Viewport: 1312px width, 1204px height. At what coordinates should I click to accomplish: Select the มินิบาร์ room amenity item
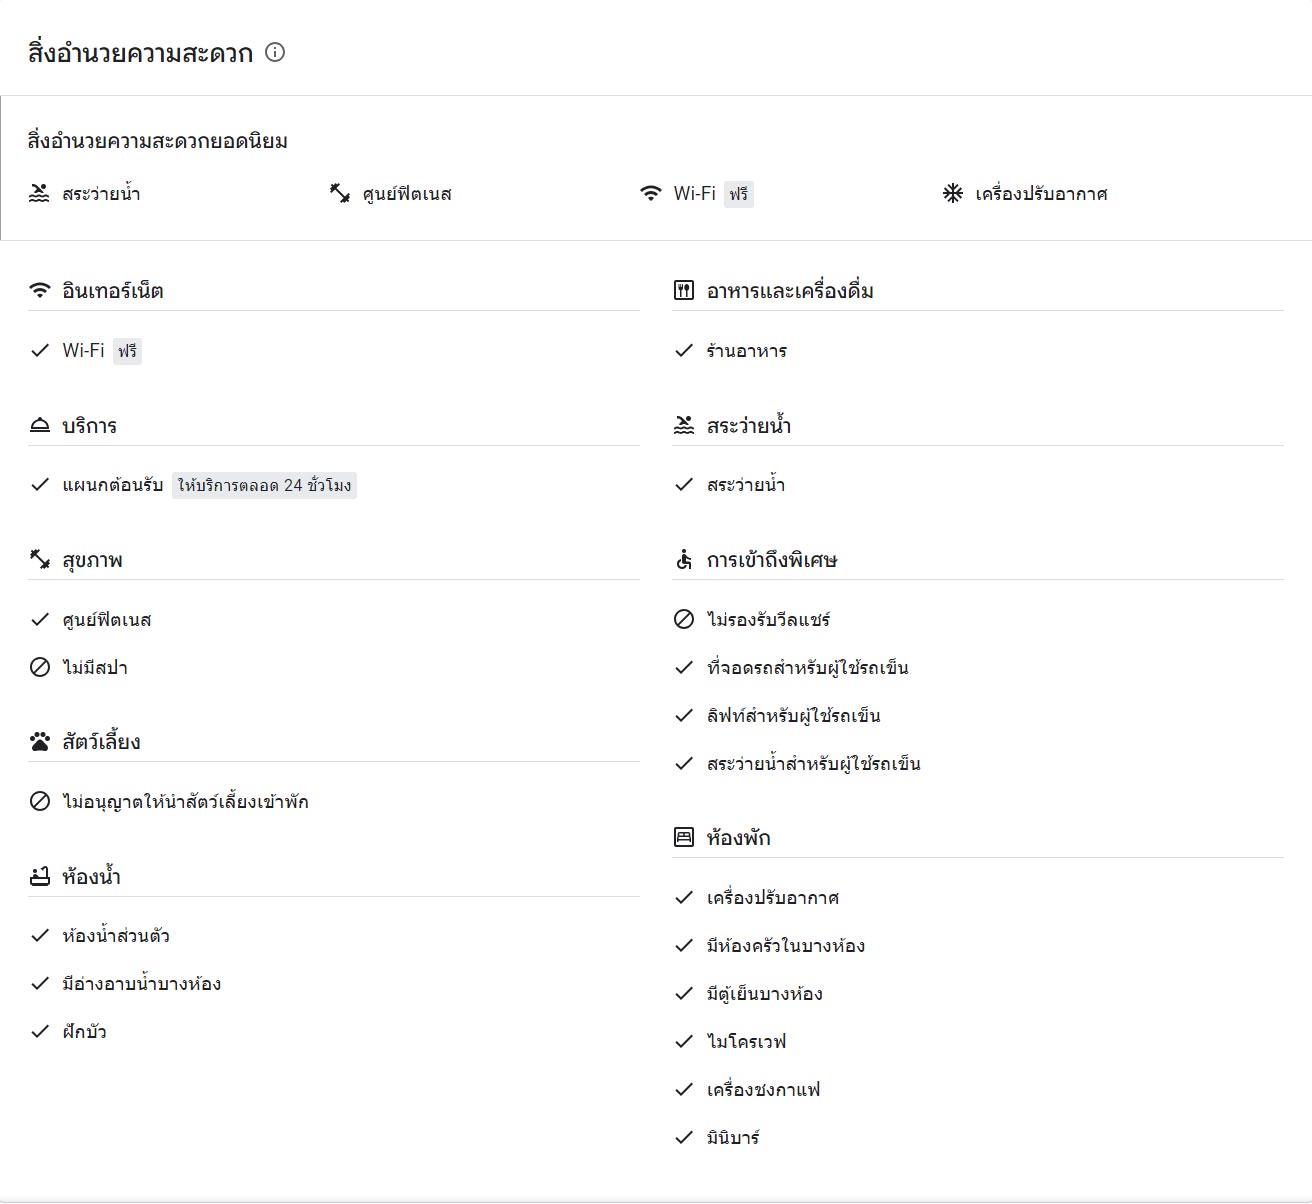[717, 1138]
